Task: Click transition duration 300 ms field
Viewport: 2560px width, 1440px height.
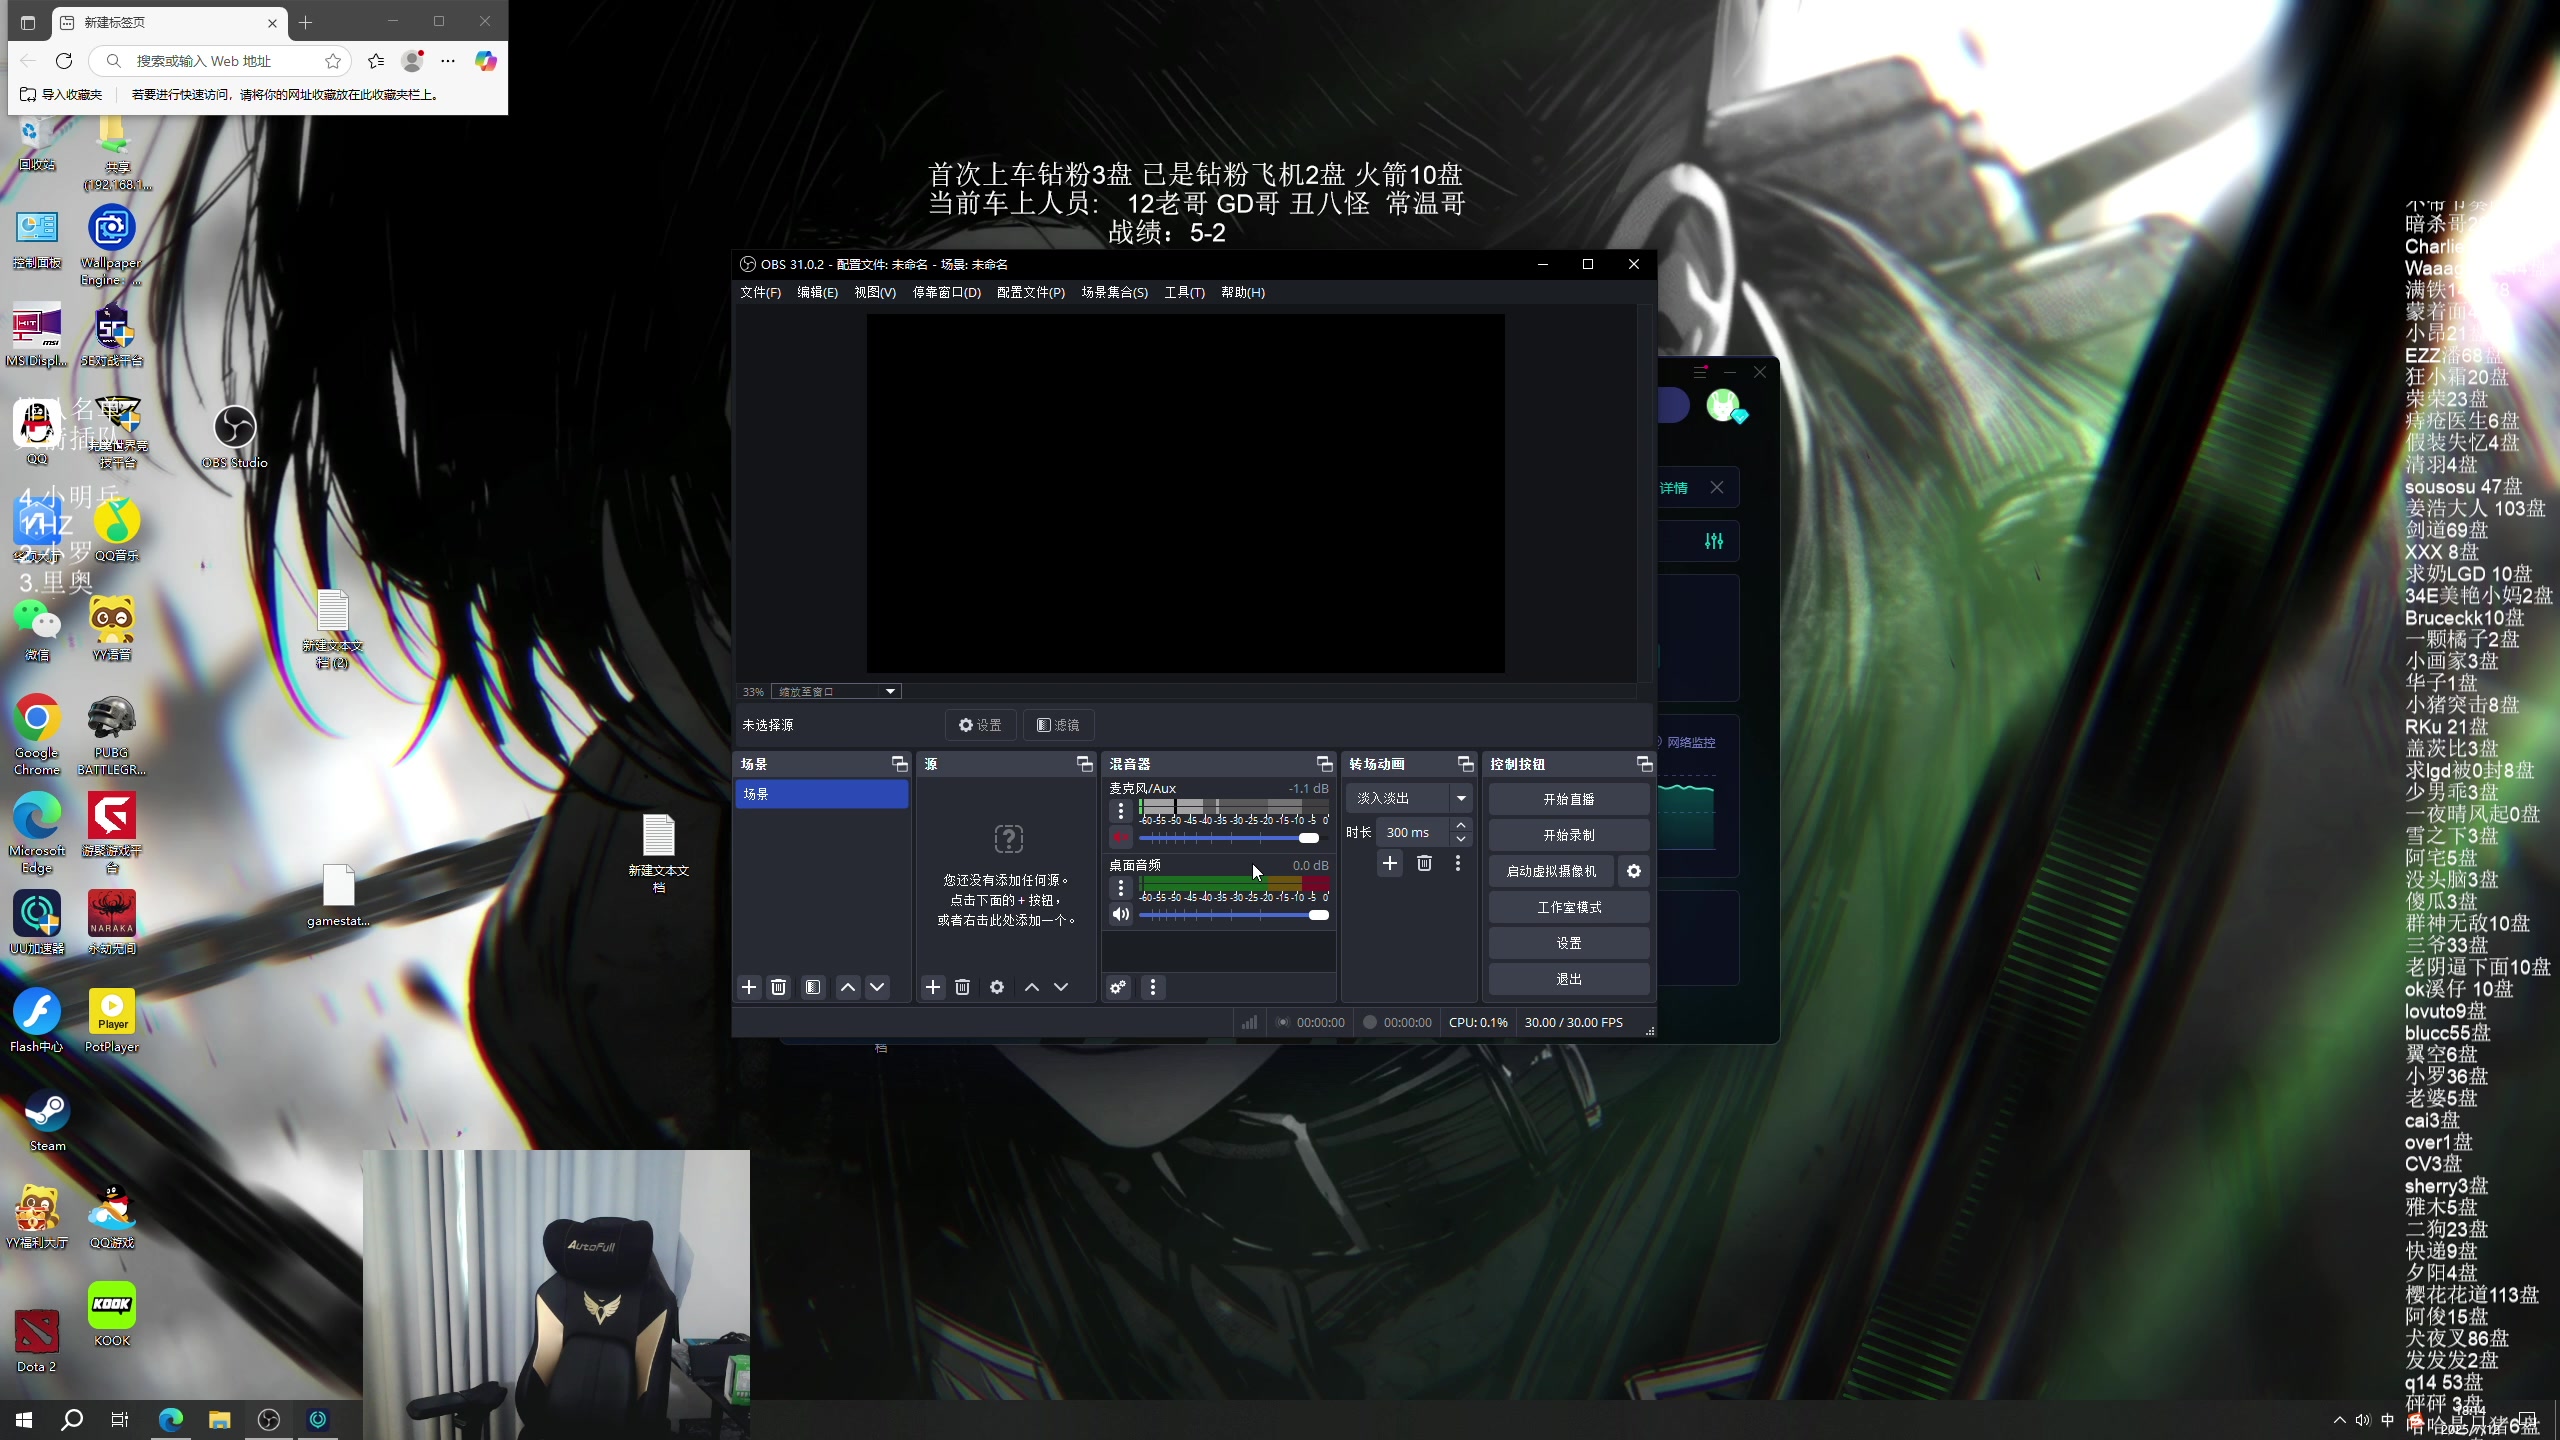Action: (x=1413, y=832)
